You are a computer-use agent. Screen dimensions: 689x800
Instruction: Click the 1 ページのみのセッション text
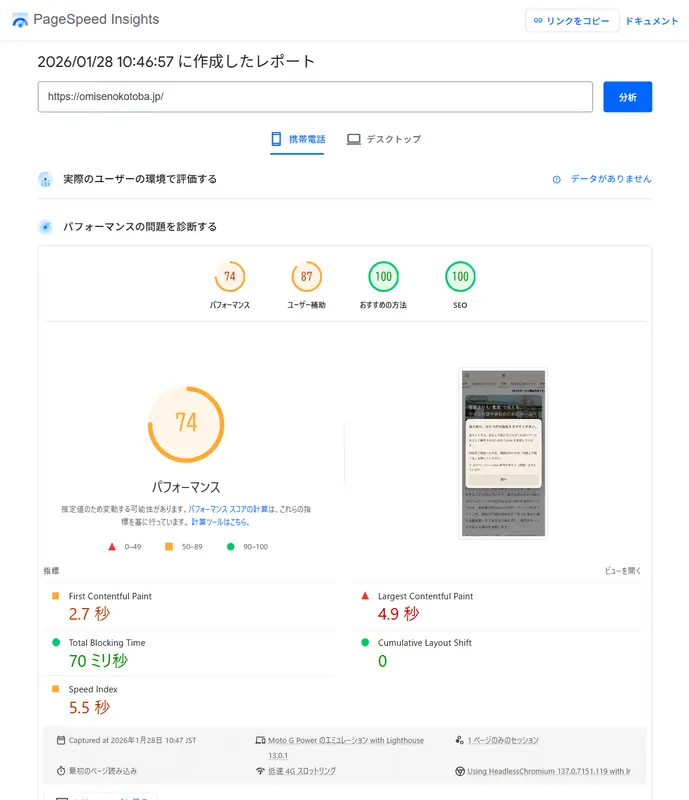coord(503,740)
